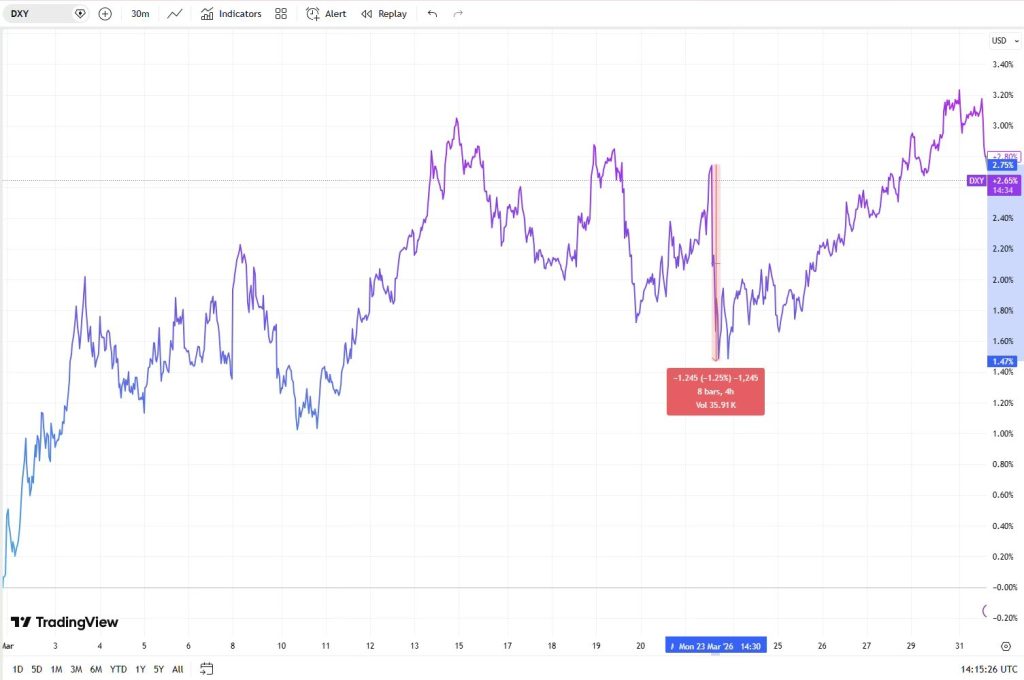Expand the 30m interval dropdown
Image resolution: width=1024 pixels, height=680 pixels.
[x=140, y=14]
